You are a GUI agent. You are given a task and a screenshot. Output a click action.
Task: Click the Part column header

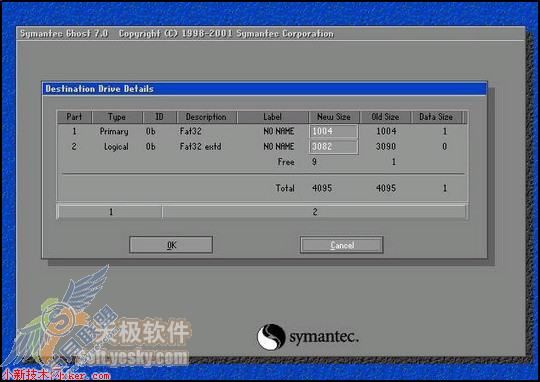[x=74, y=117]
